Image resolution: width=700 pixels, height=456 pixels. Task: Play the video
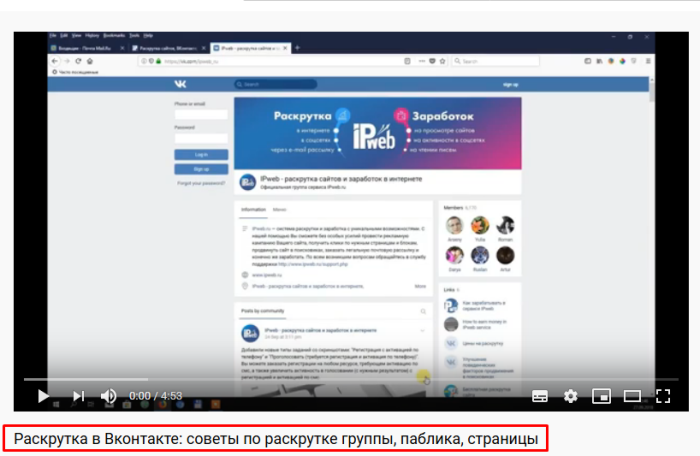click(43, 396)
